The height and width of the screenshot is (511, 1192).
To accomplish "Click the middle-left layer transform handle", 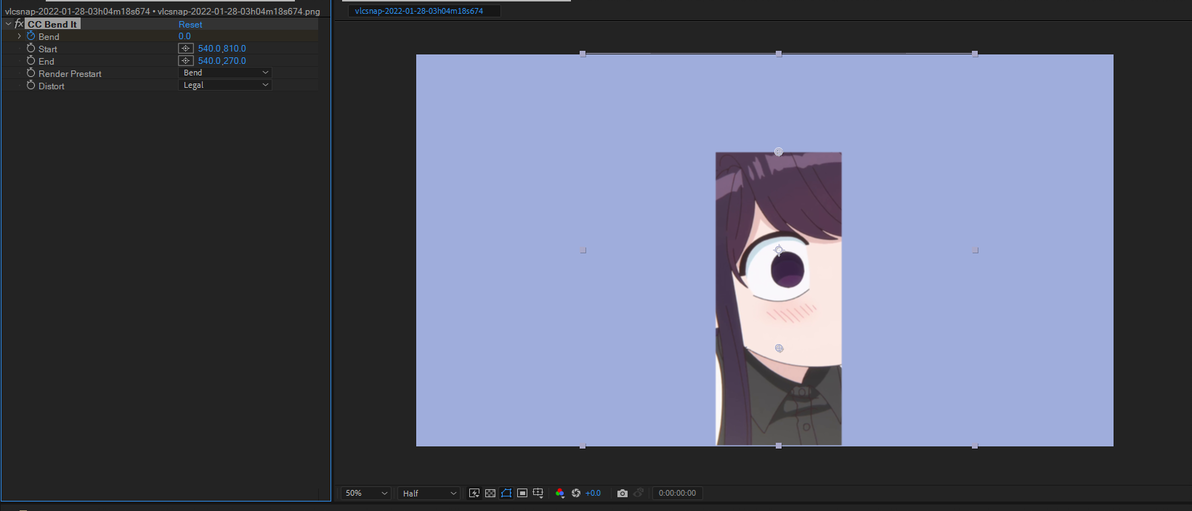I will [583, 249].
